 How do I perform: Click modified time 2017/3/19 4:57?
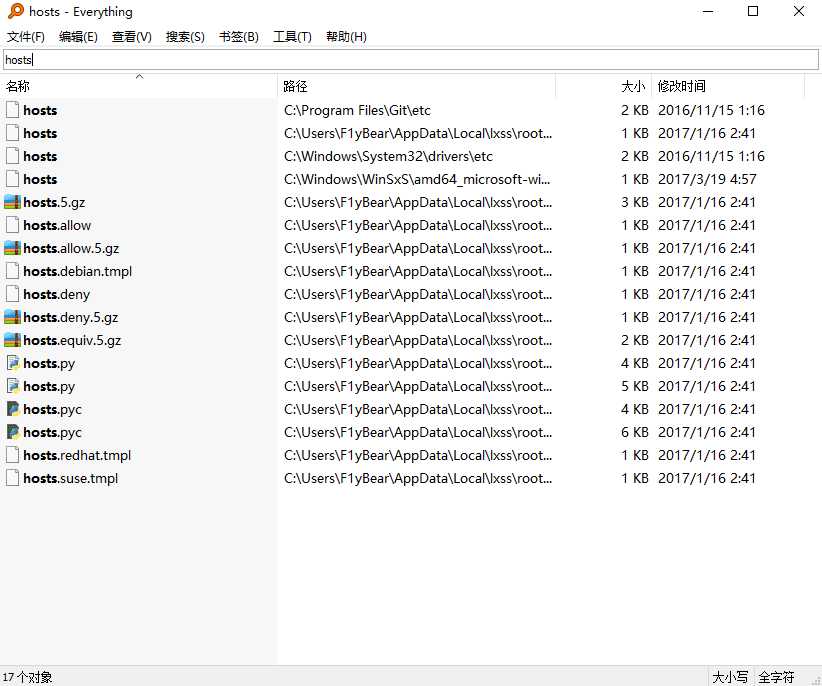(x=707, y=179)
